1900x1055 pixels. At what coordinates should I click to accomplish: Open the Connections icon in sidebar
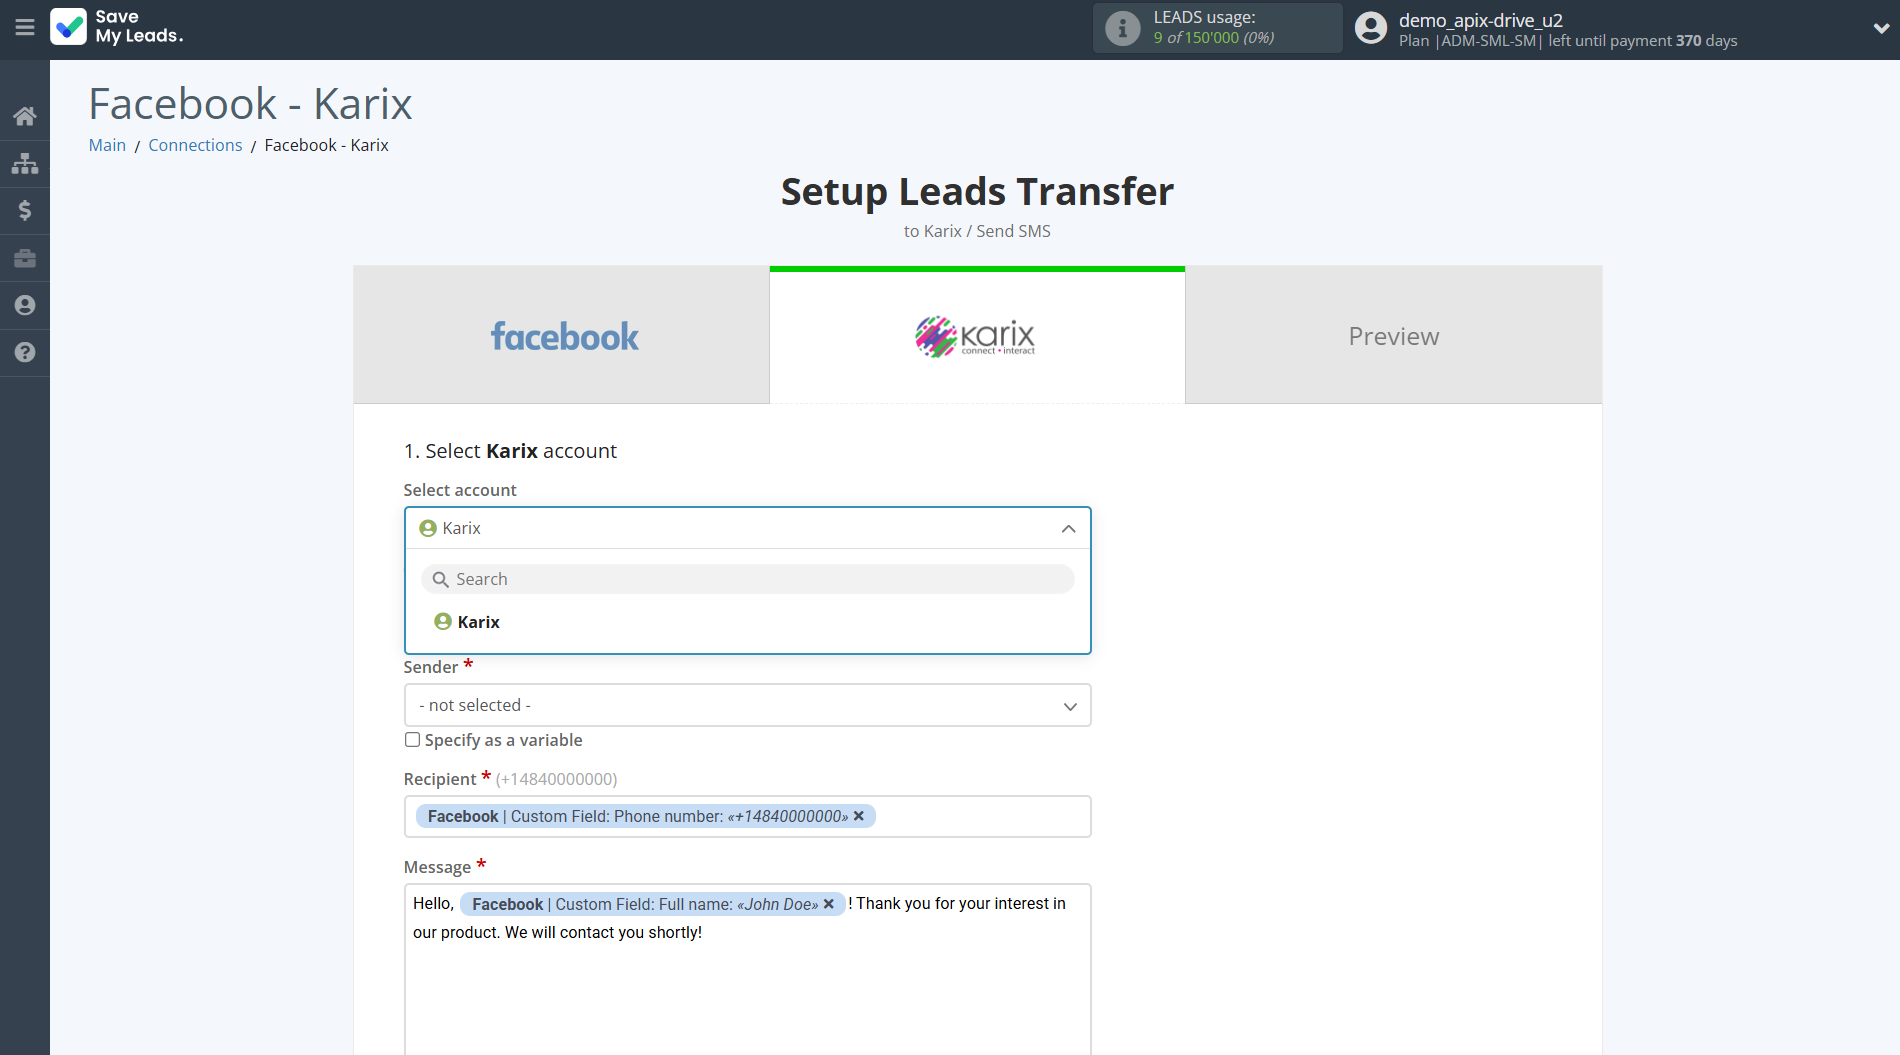click(25, 163)
